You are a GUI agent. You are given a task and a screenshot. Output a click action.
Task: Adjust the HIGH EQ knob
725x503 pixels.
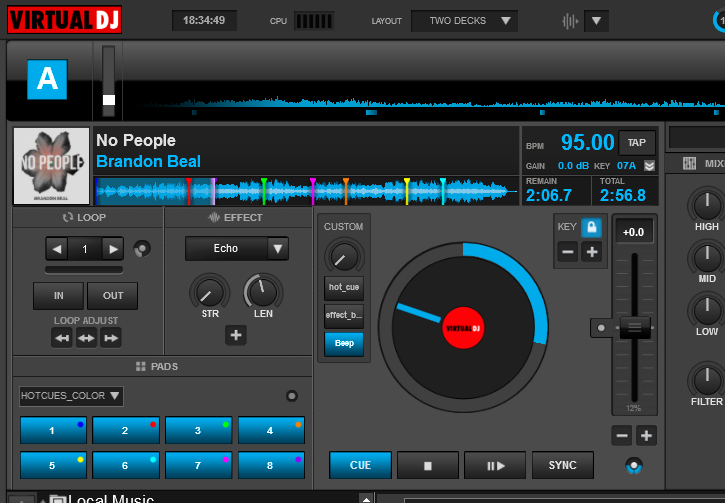click(707, 205)
